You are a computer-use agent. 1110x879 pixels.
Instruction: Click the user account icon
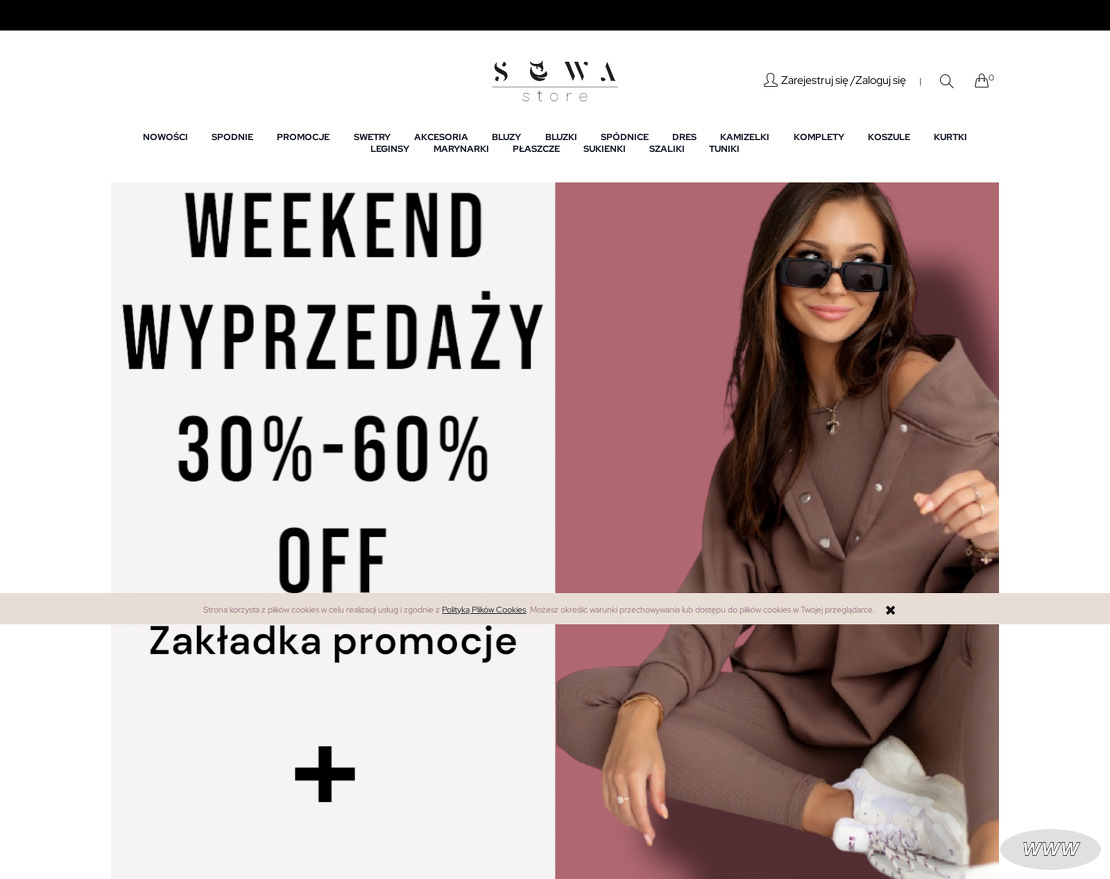tap(770, 80)
